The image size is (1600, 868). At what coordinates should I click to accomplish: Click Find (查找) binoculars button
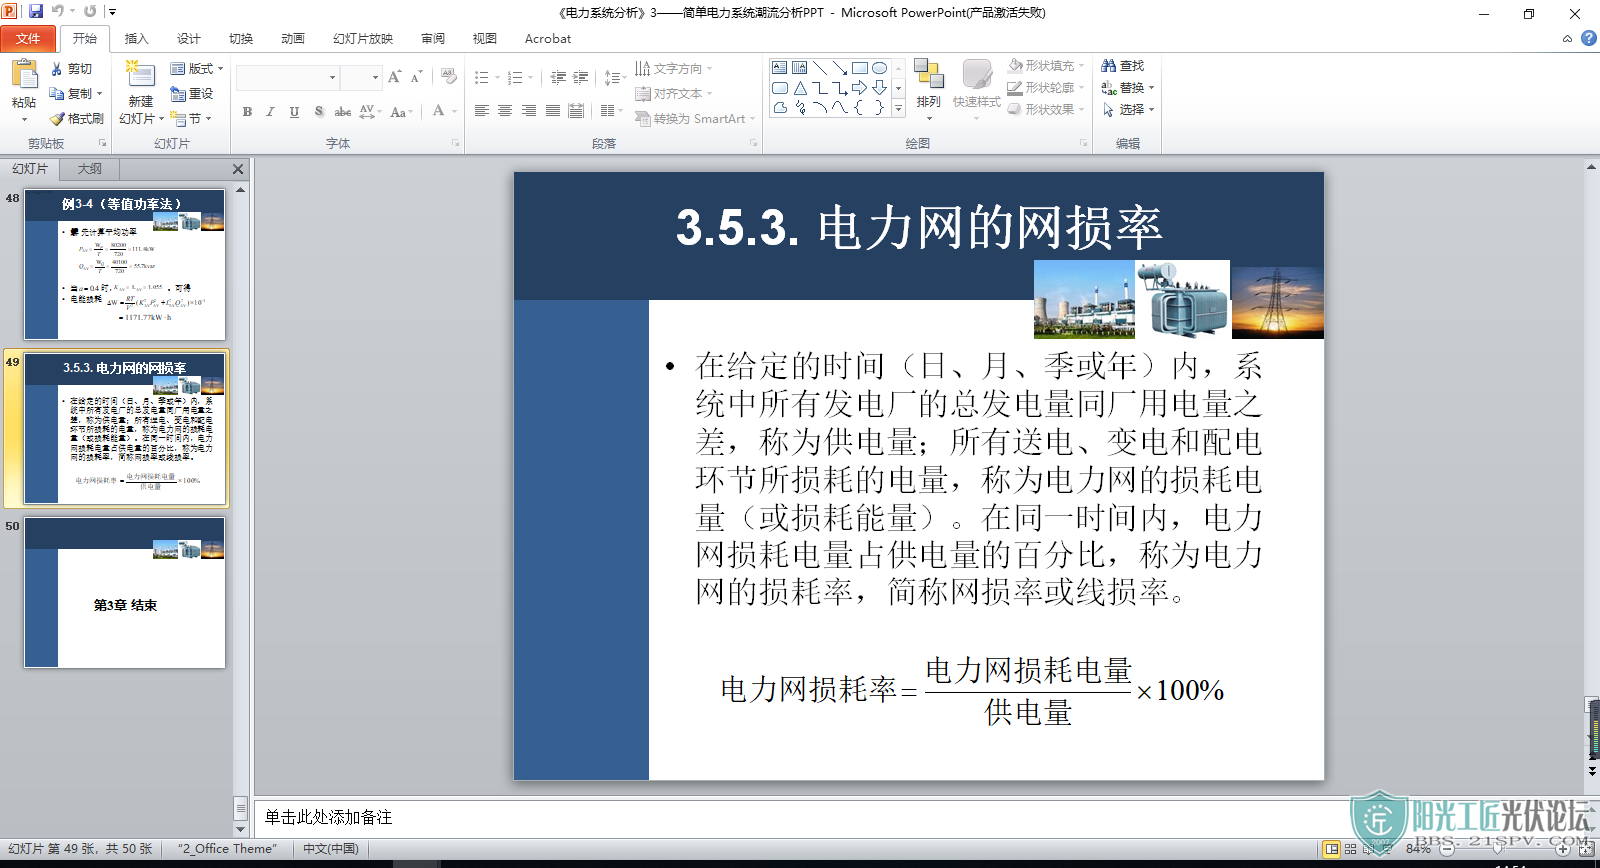point(1123,66)
